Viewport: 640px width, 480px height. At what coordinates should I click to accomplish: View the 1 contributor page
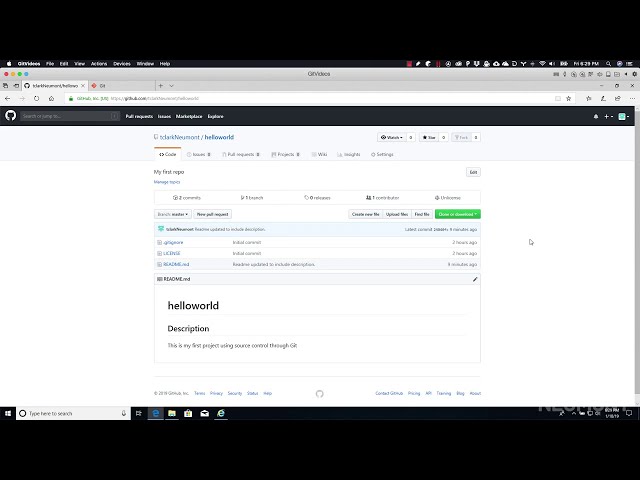pos(382,198)
